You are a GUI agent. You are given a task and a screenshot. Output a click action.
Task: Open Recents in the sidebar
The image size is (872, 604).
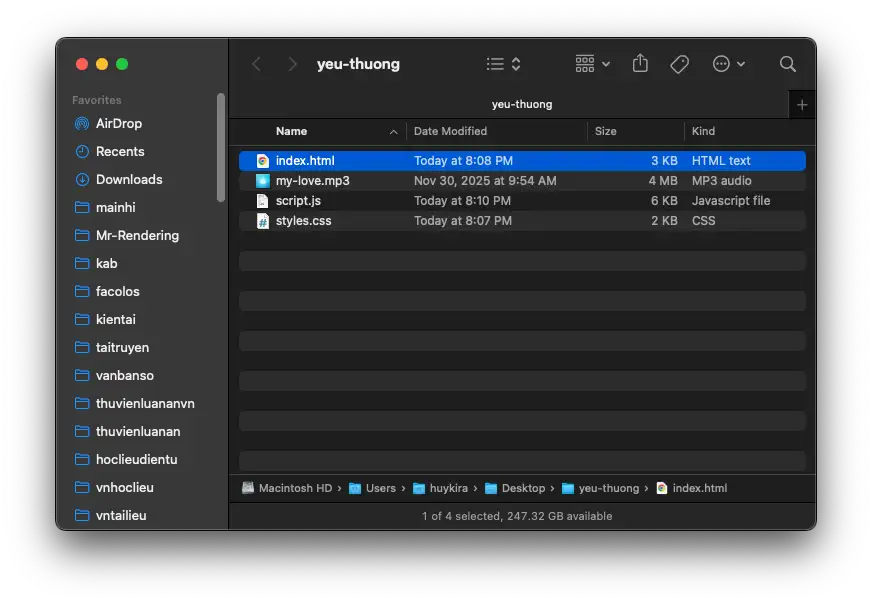tap(119, 152)
